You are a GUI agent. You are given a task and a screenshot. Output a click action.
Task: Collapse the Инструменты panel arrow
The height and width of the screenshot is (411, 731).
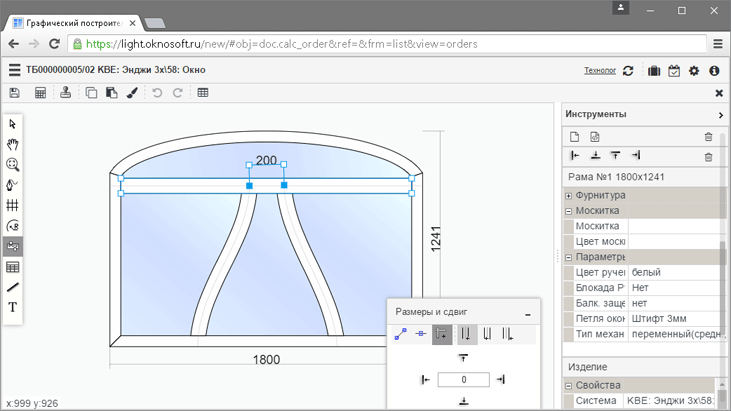click(x=721, y=115)
